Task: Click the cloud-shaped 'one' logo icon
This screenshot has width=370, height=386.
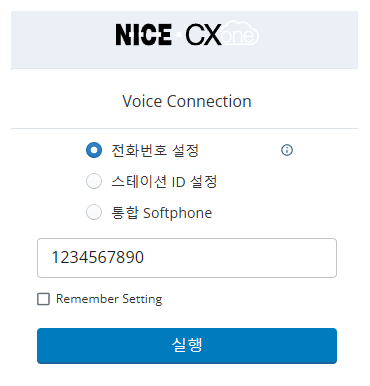Action: (x=240, y=34)
